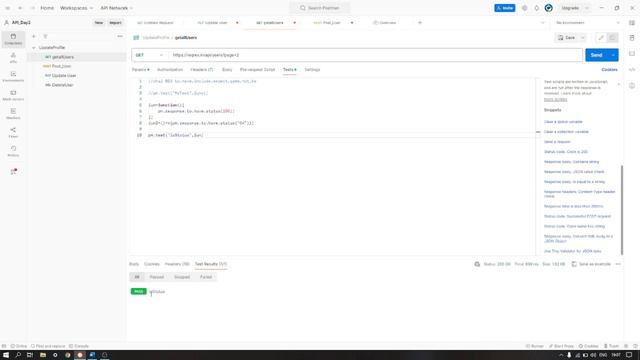Switch to the Authorization request tab
Viewport: 640px width, 360px height.
tap(170, 70)
